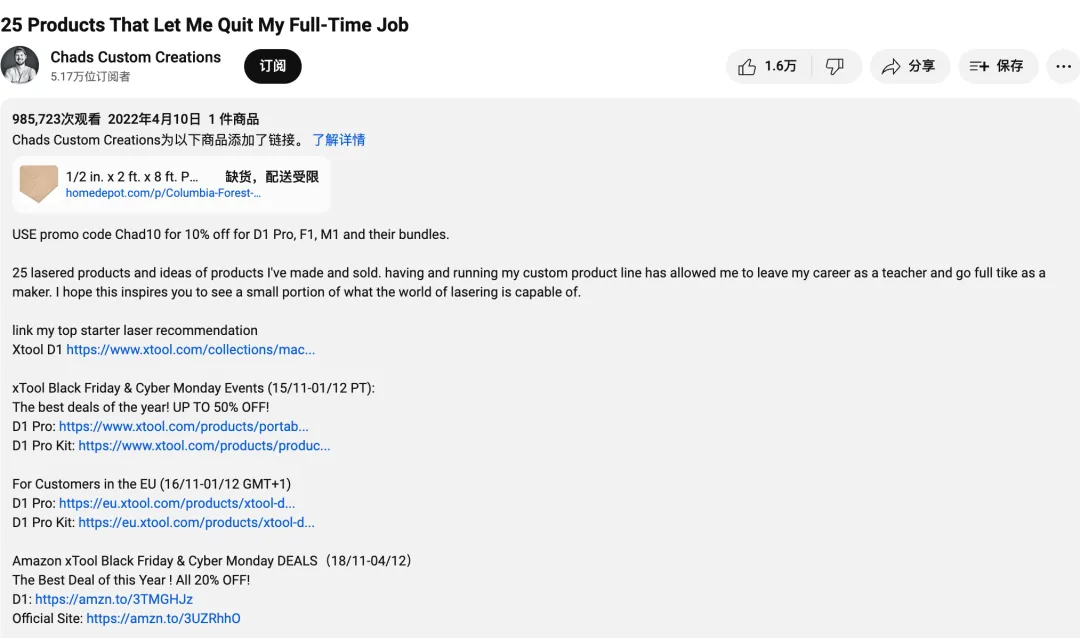Click the 1/2 in. x 2 ft. product title
This screenshot has height=638, width=1080.
click(132, 176)
